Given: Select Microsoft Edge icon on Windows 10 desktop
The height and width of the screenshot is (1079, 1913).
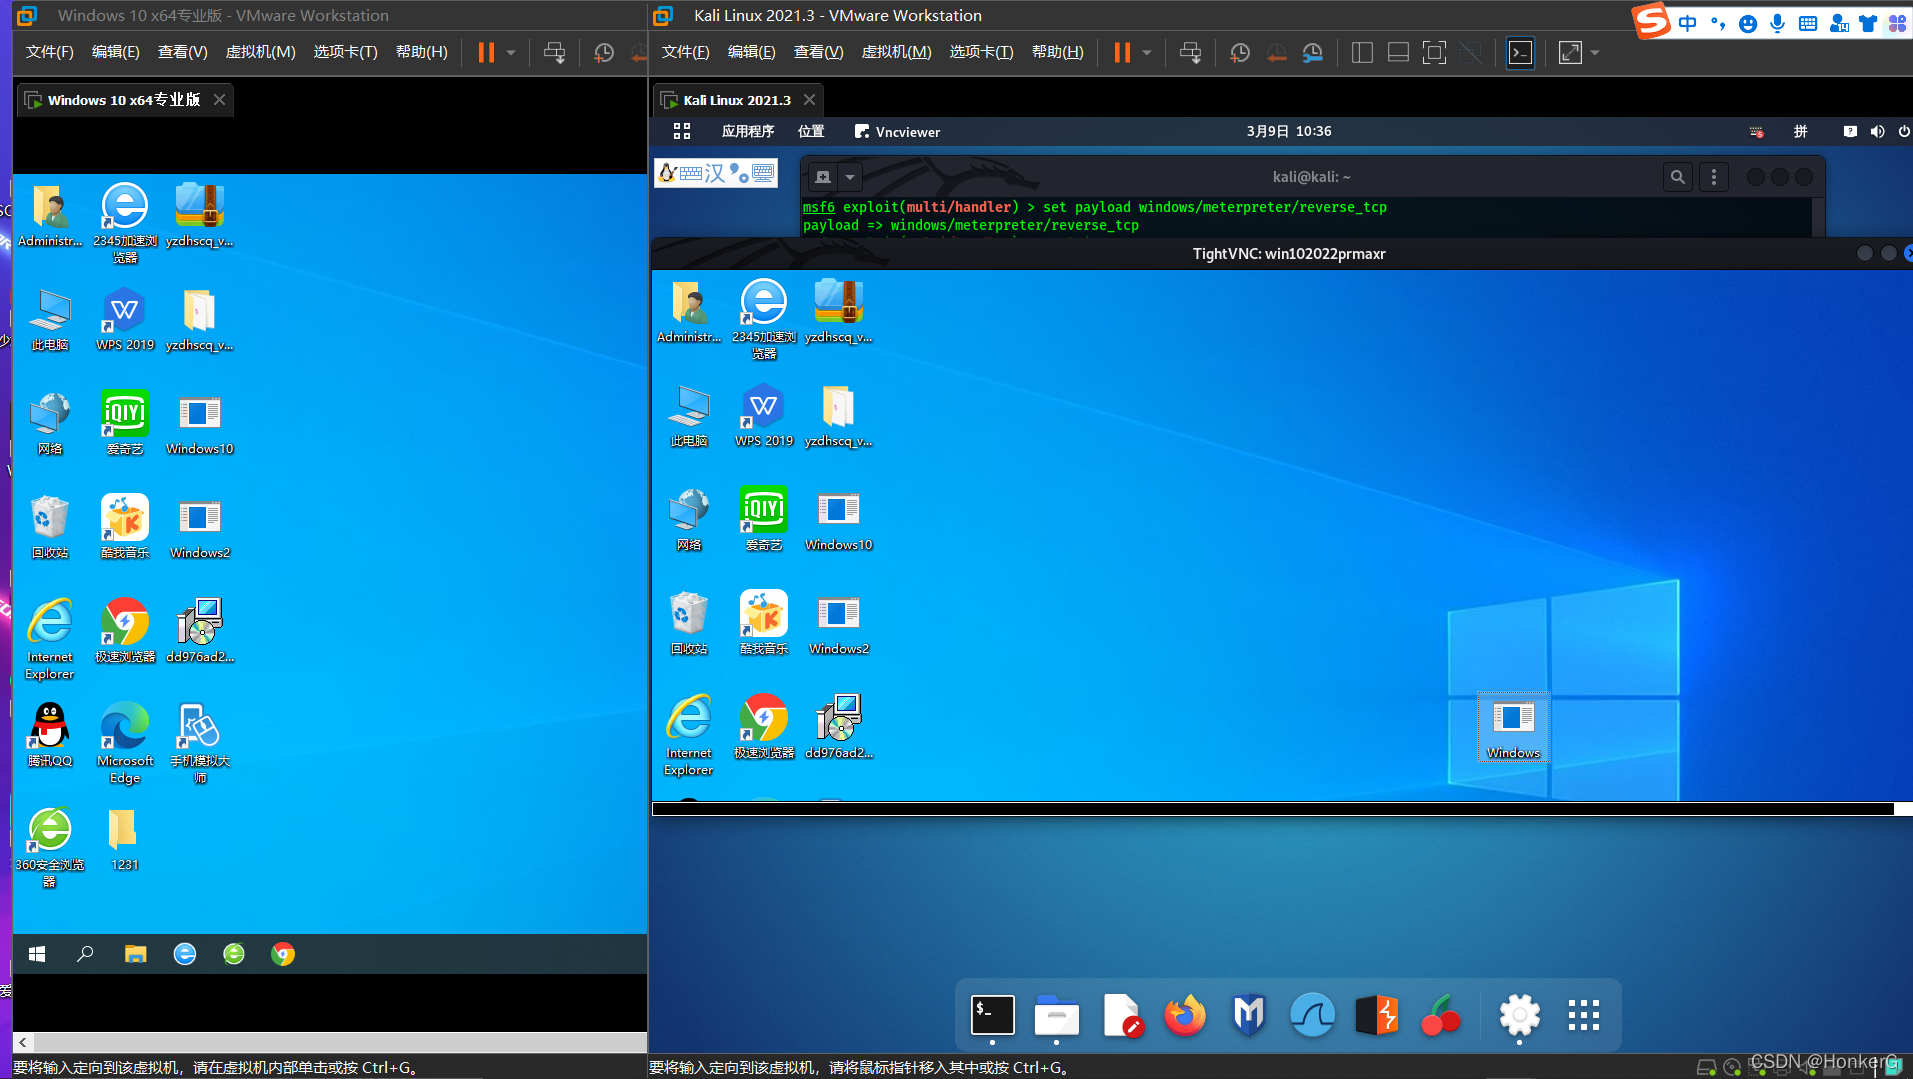Looking at the screenshot, I should pyautogui.click(x=125, y=743).
